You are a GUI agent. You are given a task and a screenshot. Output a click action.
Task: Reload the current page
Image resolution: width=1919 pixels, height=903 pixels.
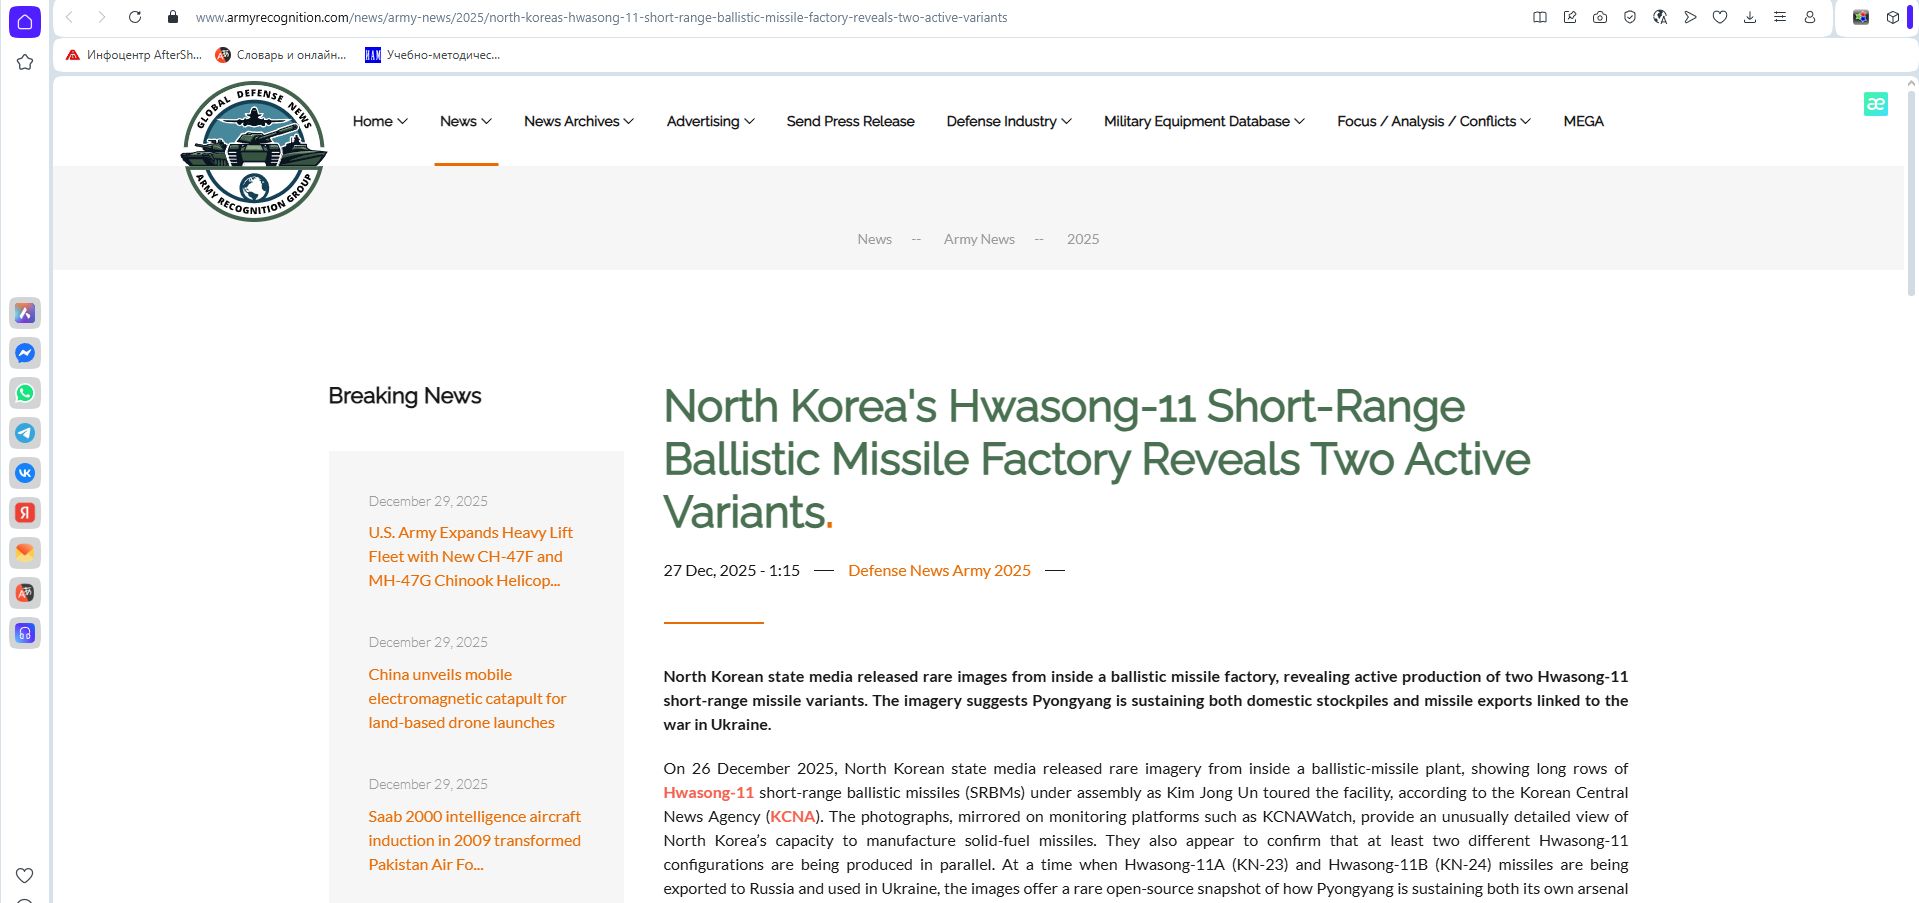[x=135, y=17]
